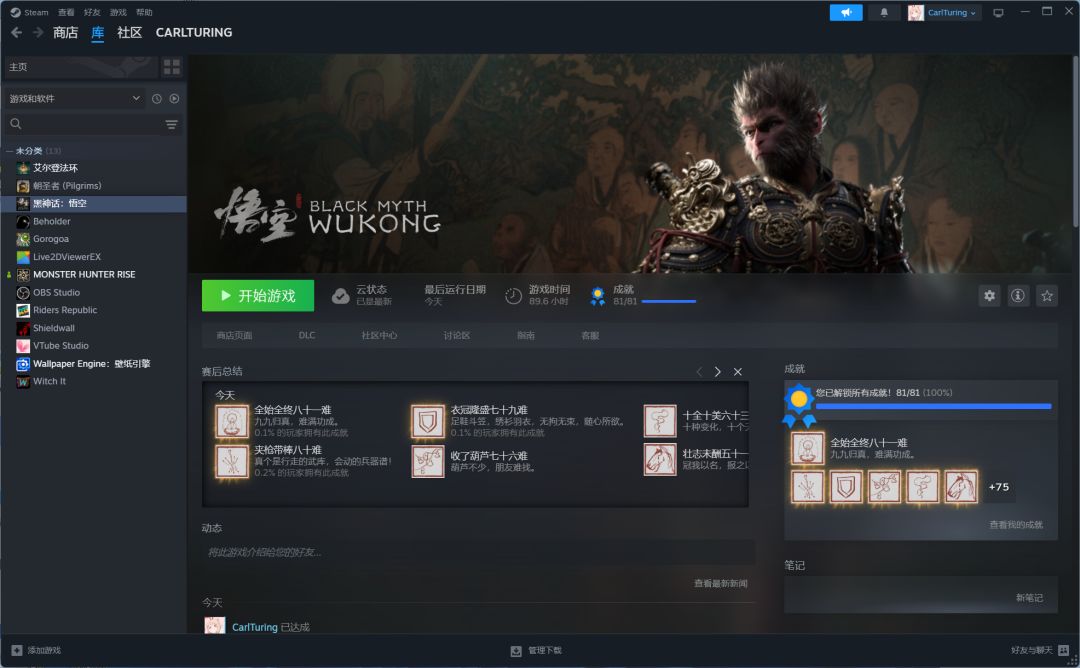Image resolution: width=1080 pixels, height=668 pixels.
Task: Click the achievements ribbon icon beside 81/81
Action: click(598, 296)
